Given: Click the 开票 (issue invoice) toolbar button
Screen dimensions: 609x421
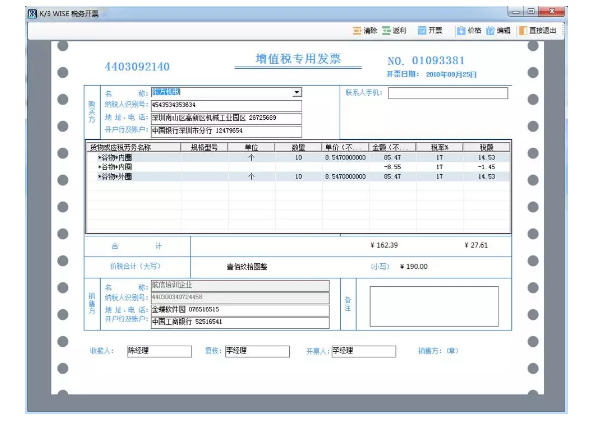Looking at the screenshot, I should point(430,30).
